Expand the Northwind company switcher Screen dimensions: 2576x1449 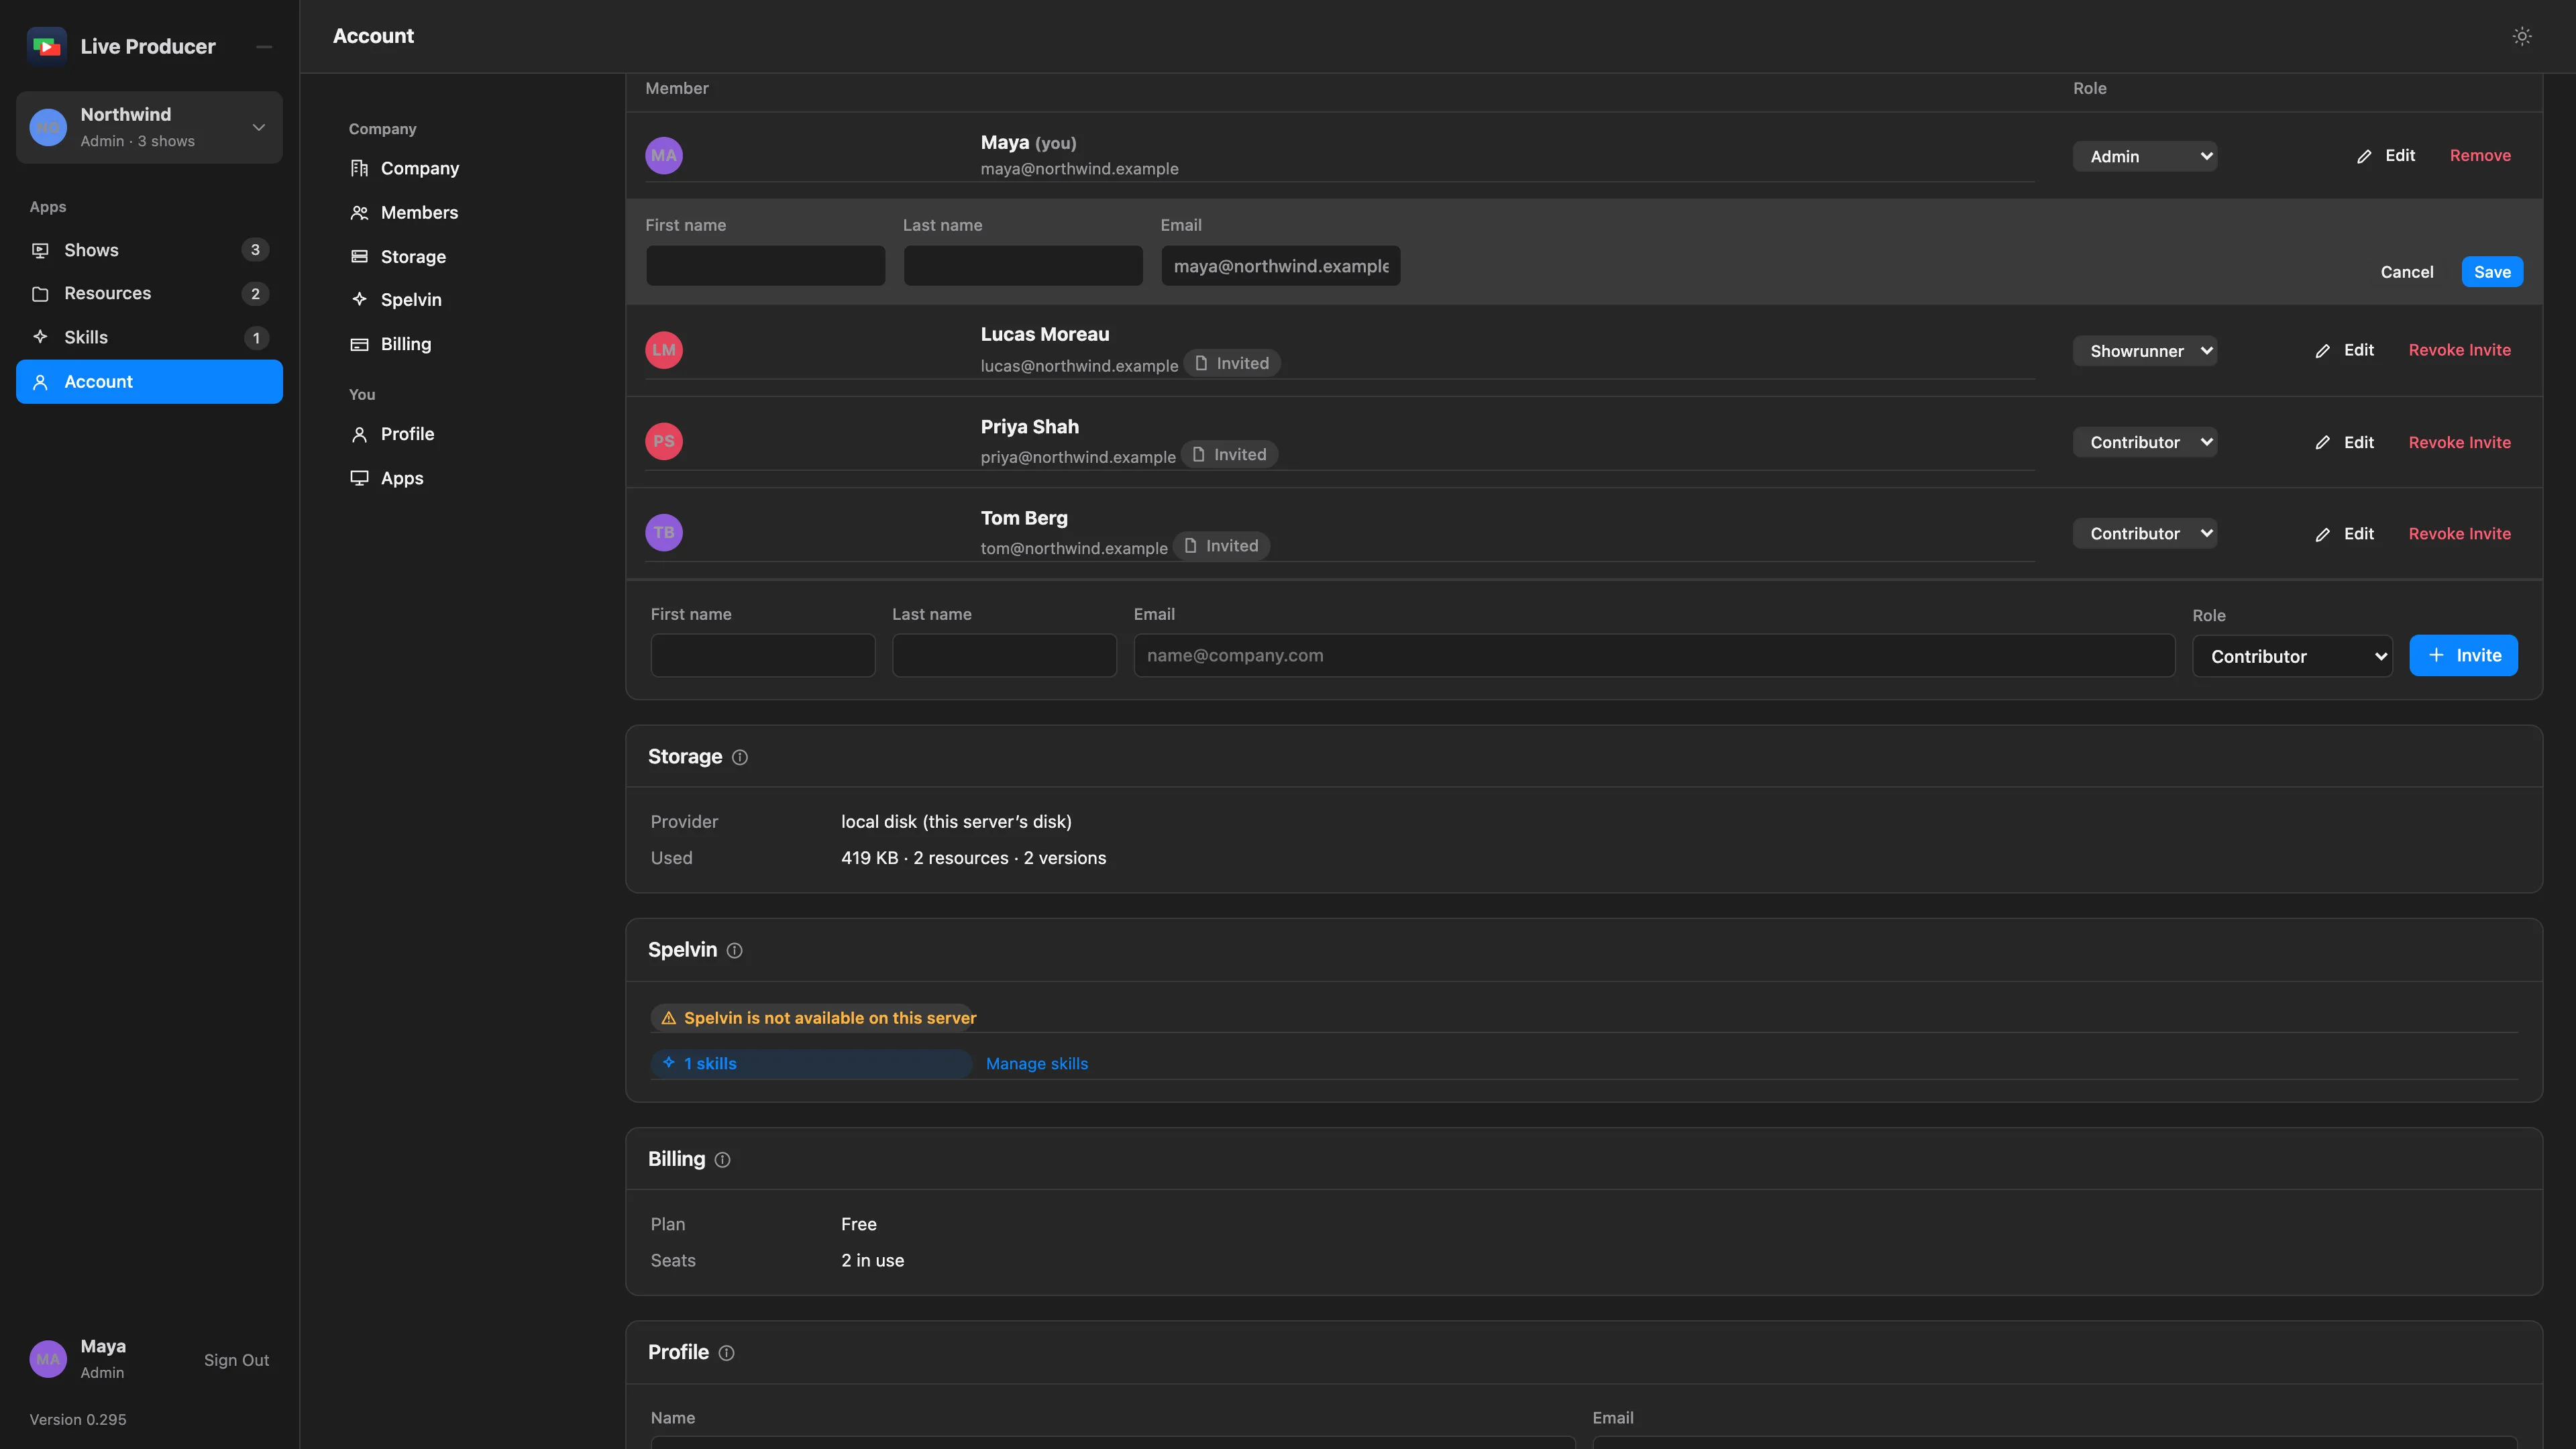149,127
